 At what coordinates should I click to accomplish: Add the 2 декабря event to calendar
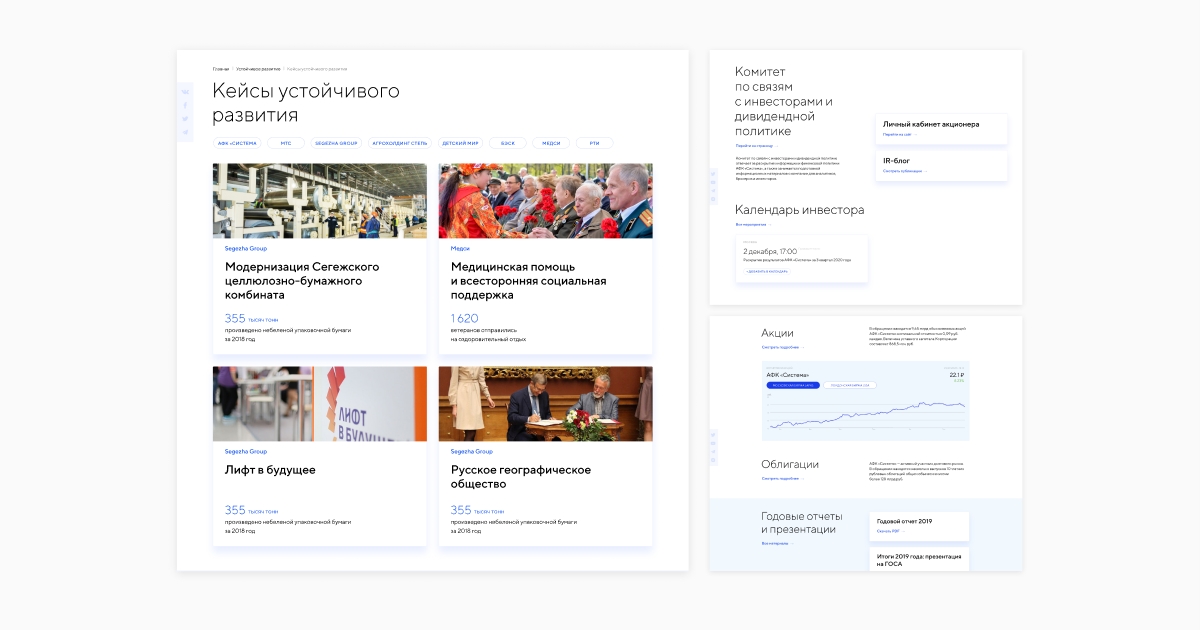pyautogui.click(x=767, y=271)
